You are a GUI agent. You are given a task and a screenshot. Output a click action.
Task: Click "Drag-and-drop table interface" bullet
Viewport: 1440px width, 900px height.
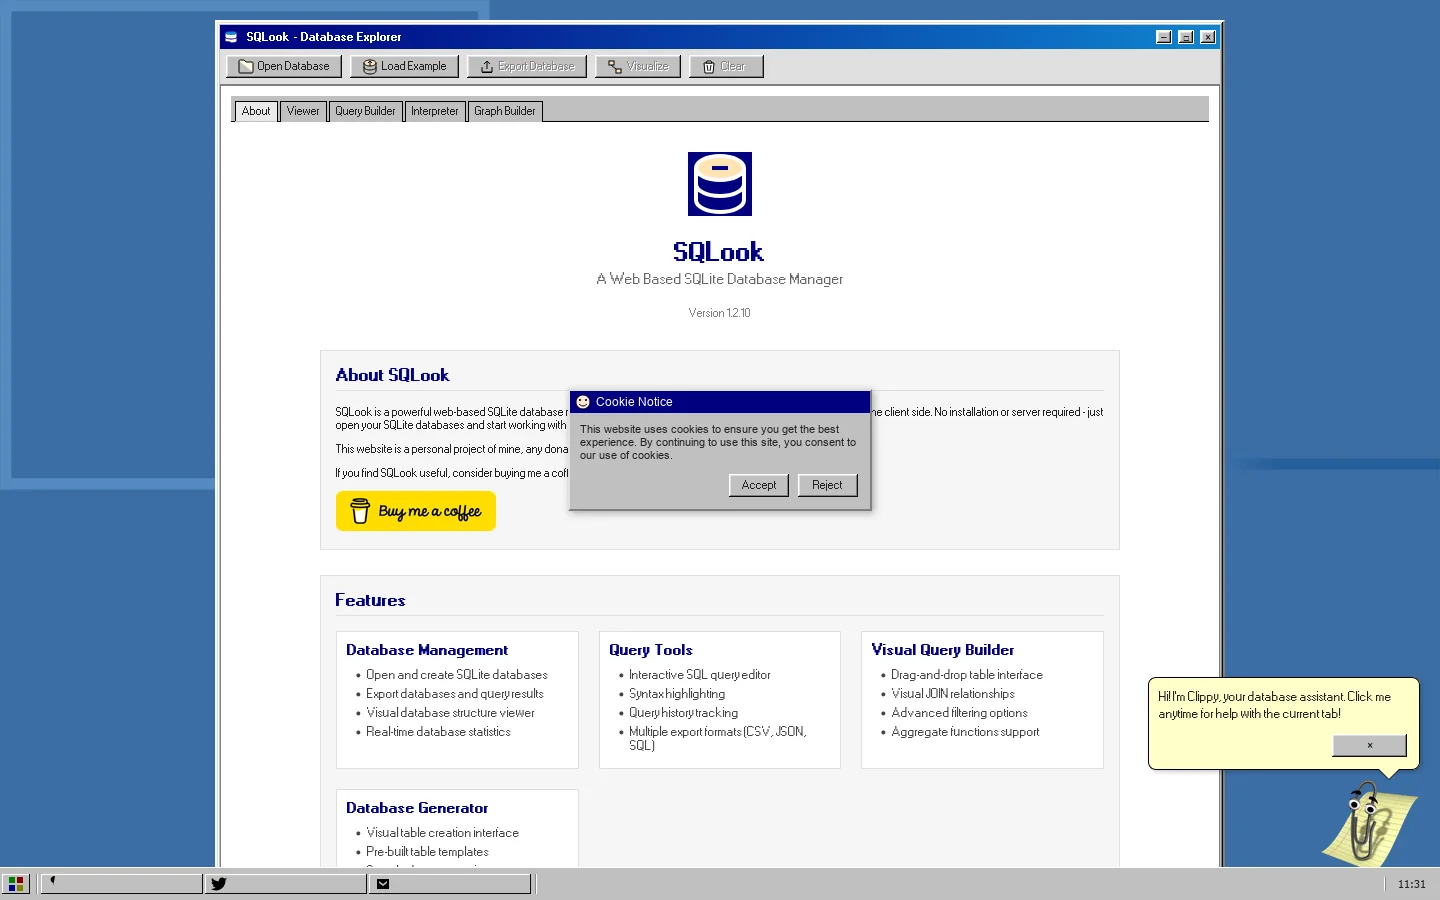(967, 675)
